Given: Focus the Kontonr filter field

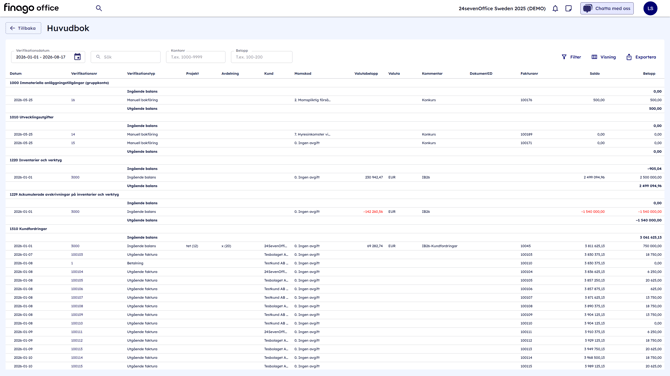Looking at the screenshot, I should (x=196, y=57).
